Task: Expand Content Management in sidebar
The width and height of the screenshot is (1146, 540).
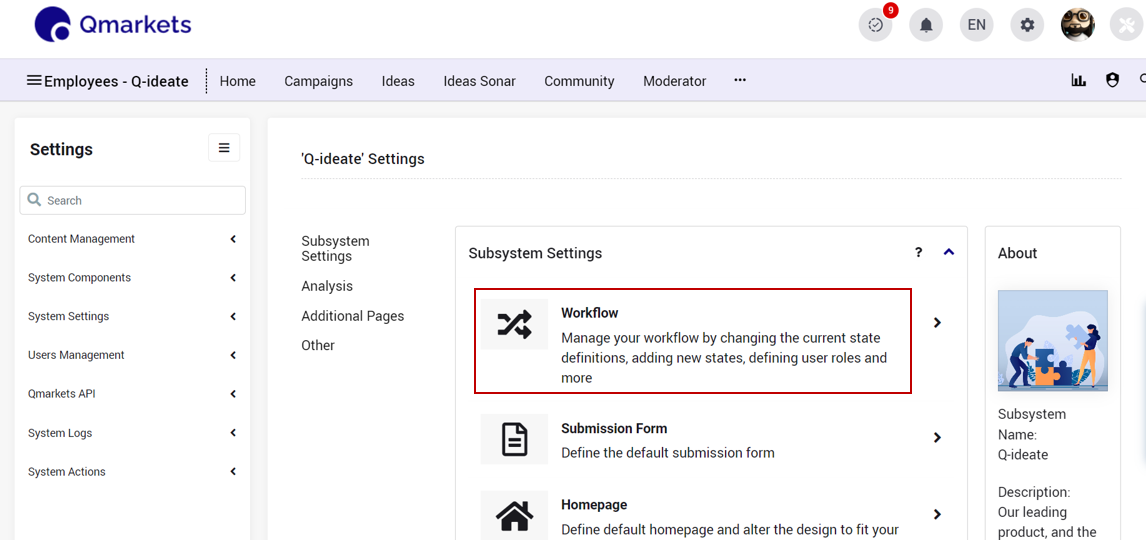Action: coord(132,239)
